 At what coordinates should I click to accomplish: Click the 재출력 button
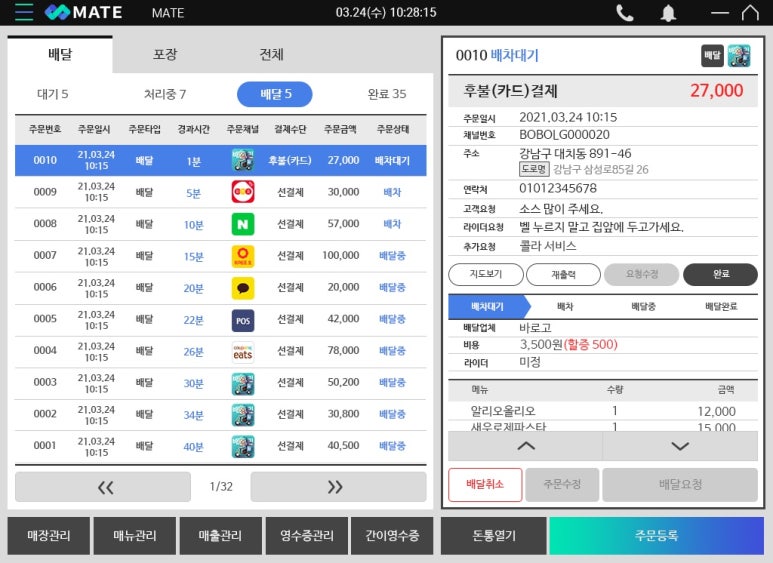point(563,274)
